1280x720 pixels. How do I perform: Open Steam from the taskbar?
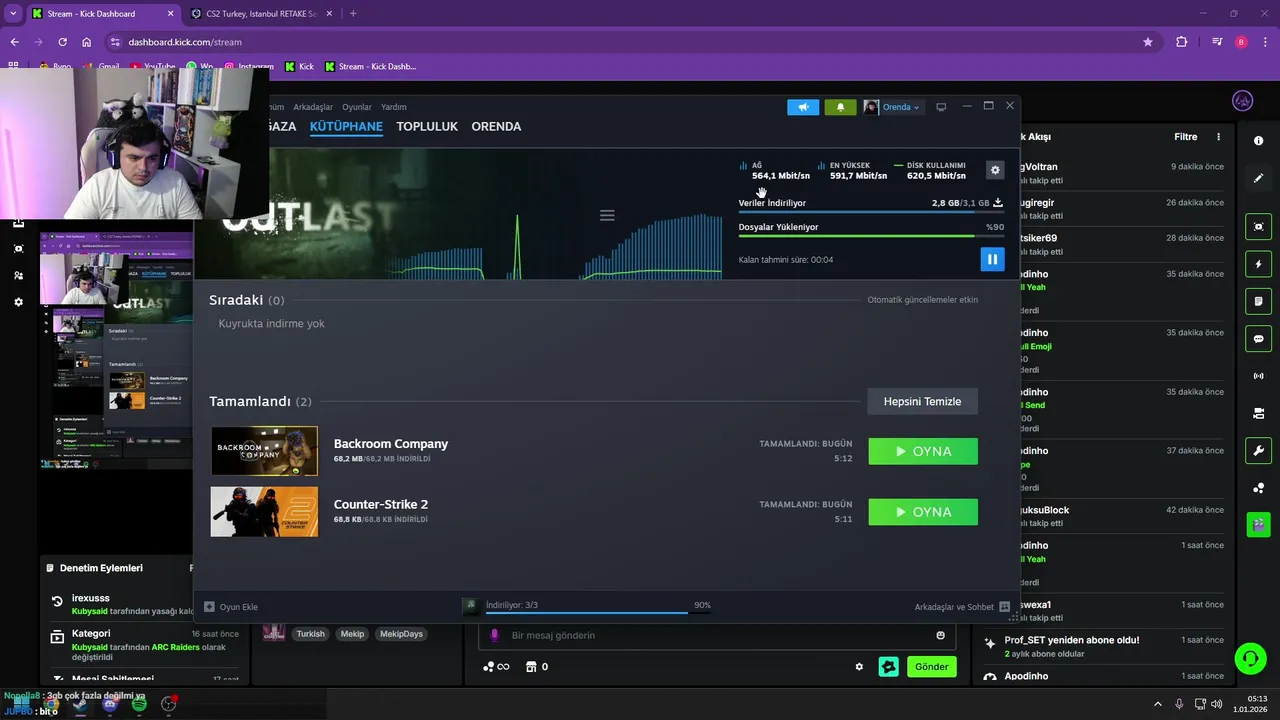[x=80, y=705]
